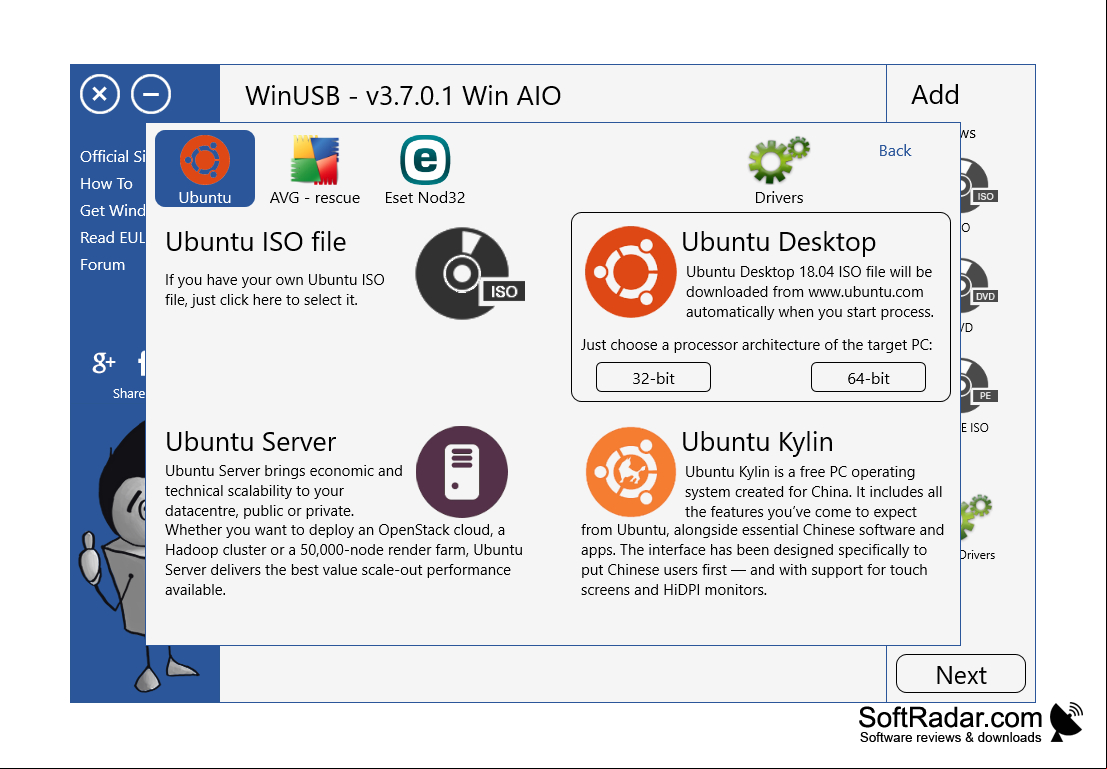Screen dimensions: 1107x769
Task: Choose the 32-bit architecture button
Action: (653, 377)
